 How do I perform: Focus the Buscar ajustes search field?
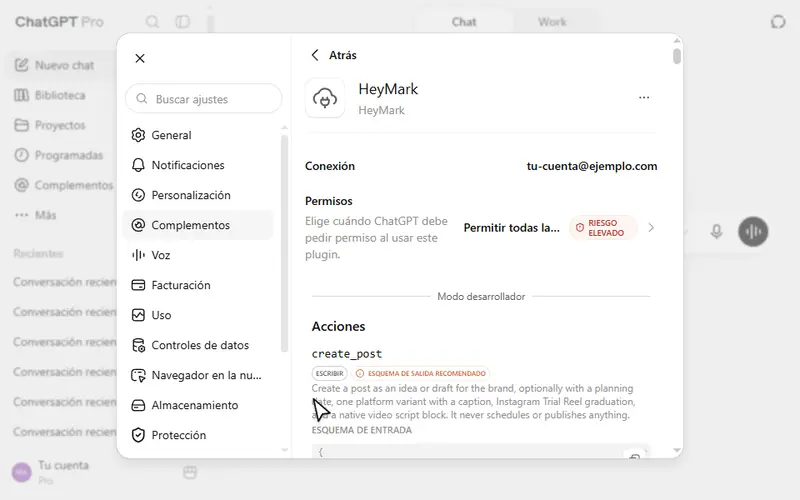coord(204,99)
